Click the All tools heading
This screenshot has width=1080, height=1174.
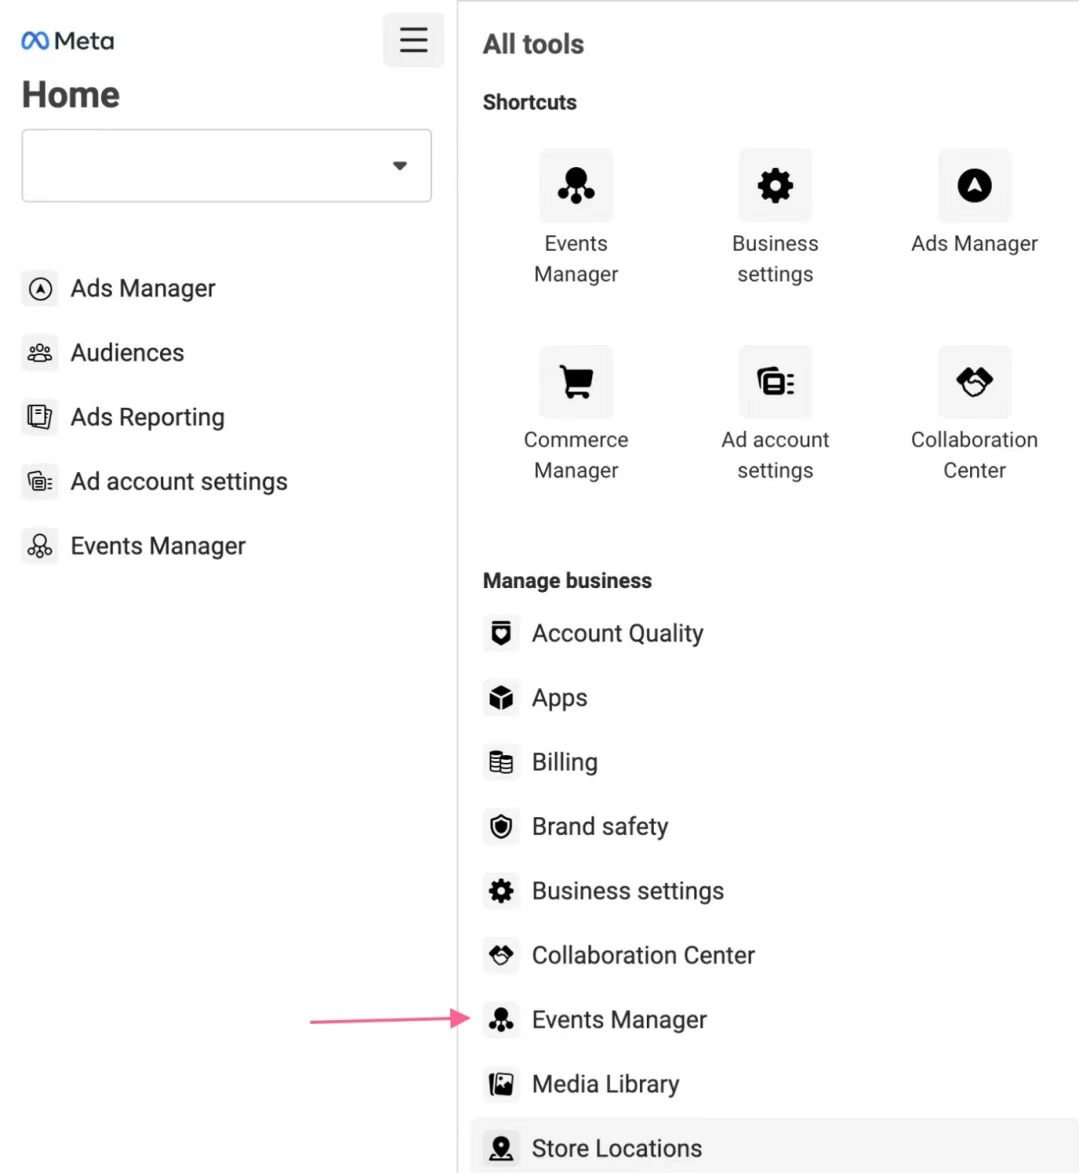tap(533, 44)
